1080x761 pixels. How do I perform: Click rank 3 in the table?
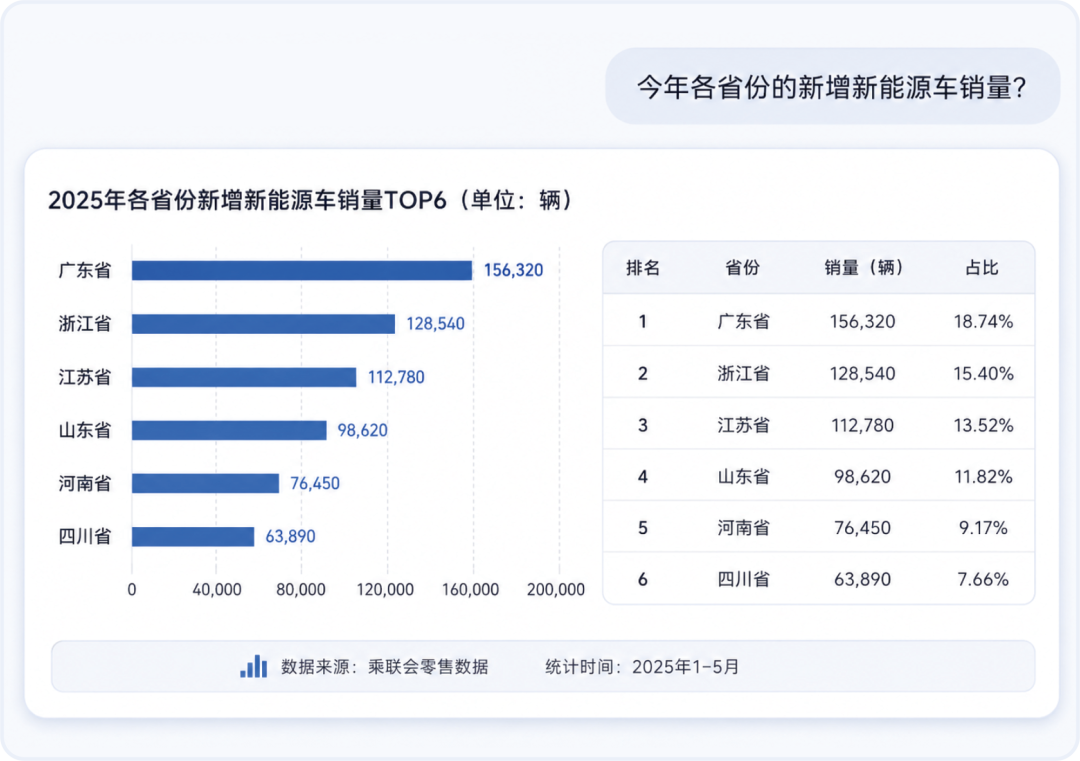(643, 425)
